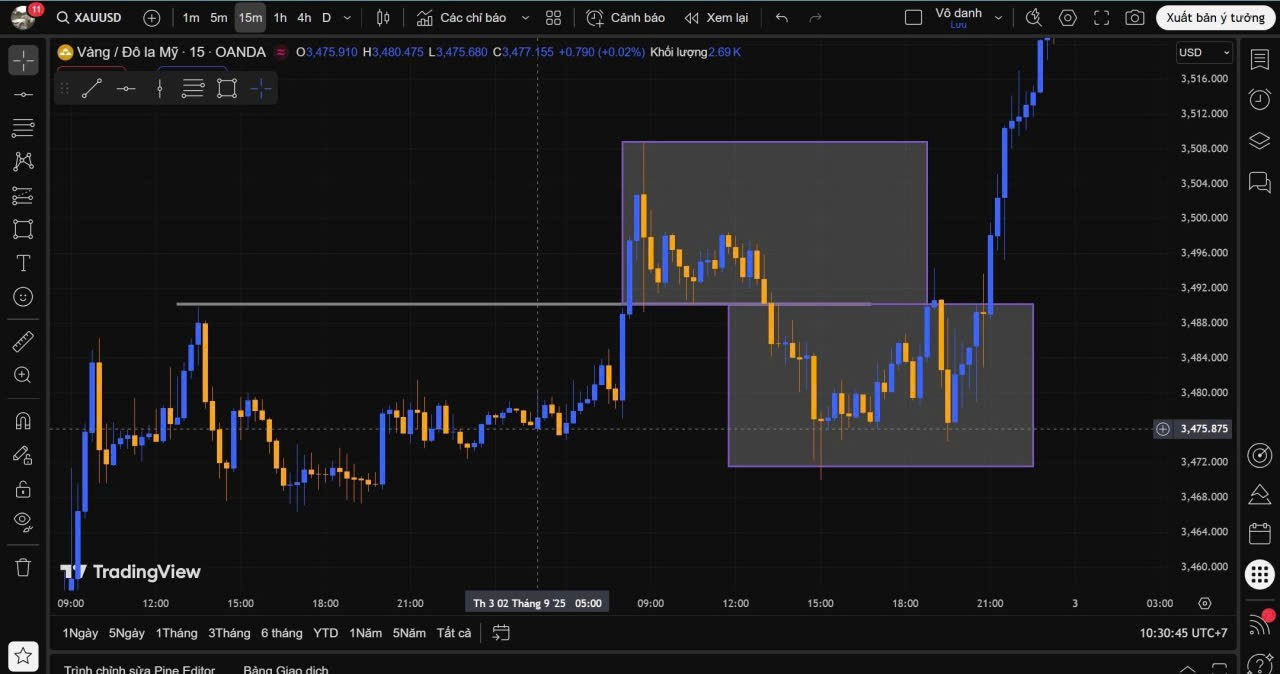Open the emoji icons tool

point(22,297)
